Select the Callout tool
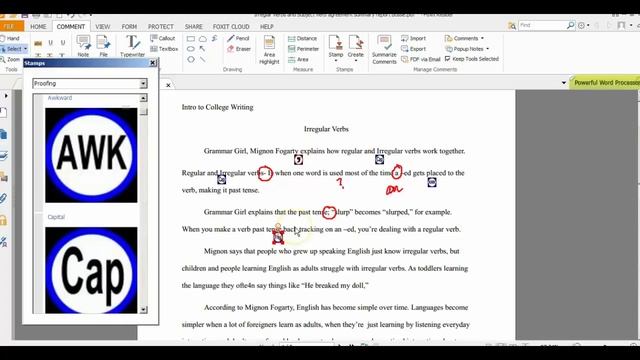640x360 pixels. [162, 38]
